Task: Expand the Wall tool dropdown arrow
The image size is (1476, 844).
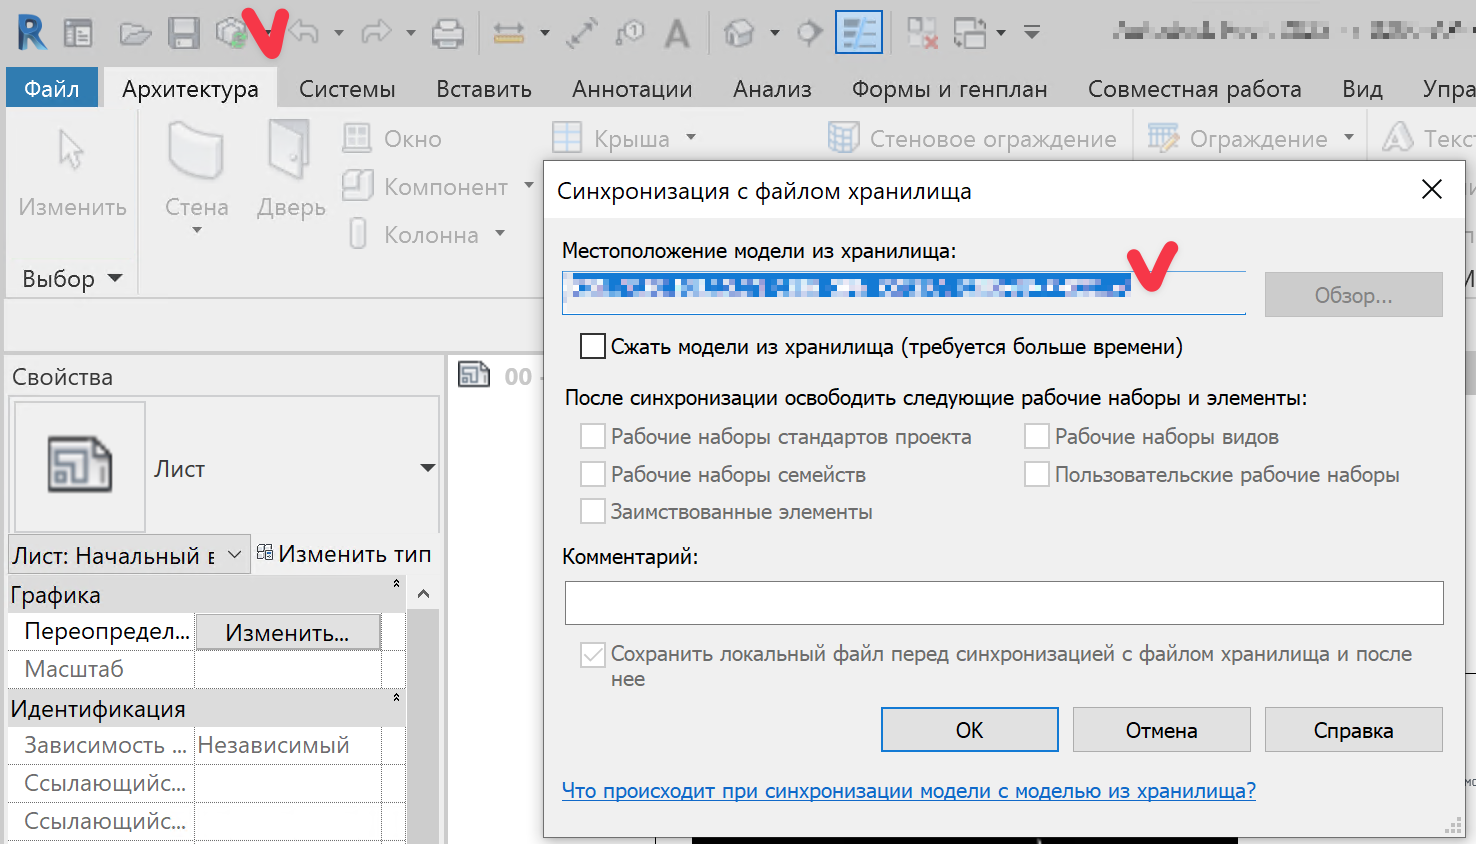Action: [197, 231]
